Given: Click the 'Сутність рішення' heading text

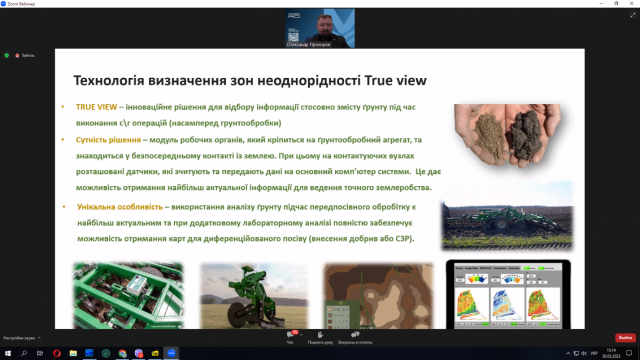Looking at the screenshot, I should coord(108,140).
